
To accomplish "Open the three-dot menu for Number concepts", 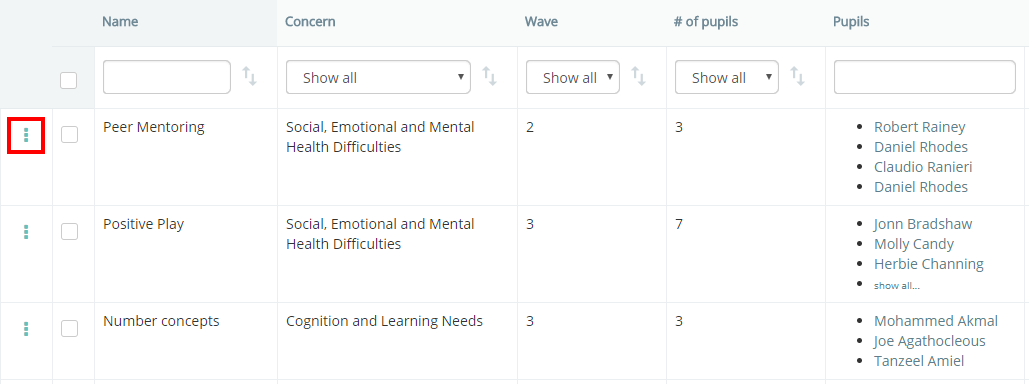I will [x=26, y=329].
